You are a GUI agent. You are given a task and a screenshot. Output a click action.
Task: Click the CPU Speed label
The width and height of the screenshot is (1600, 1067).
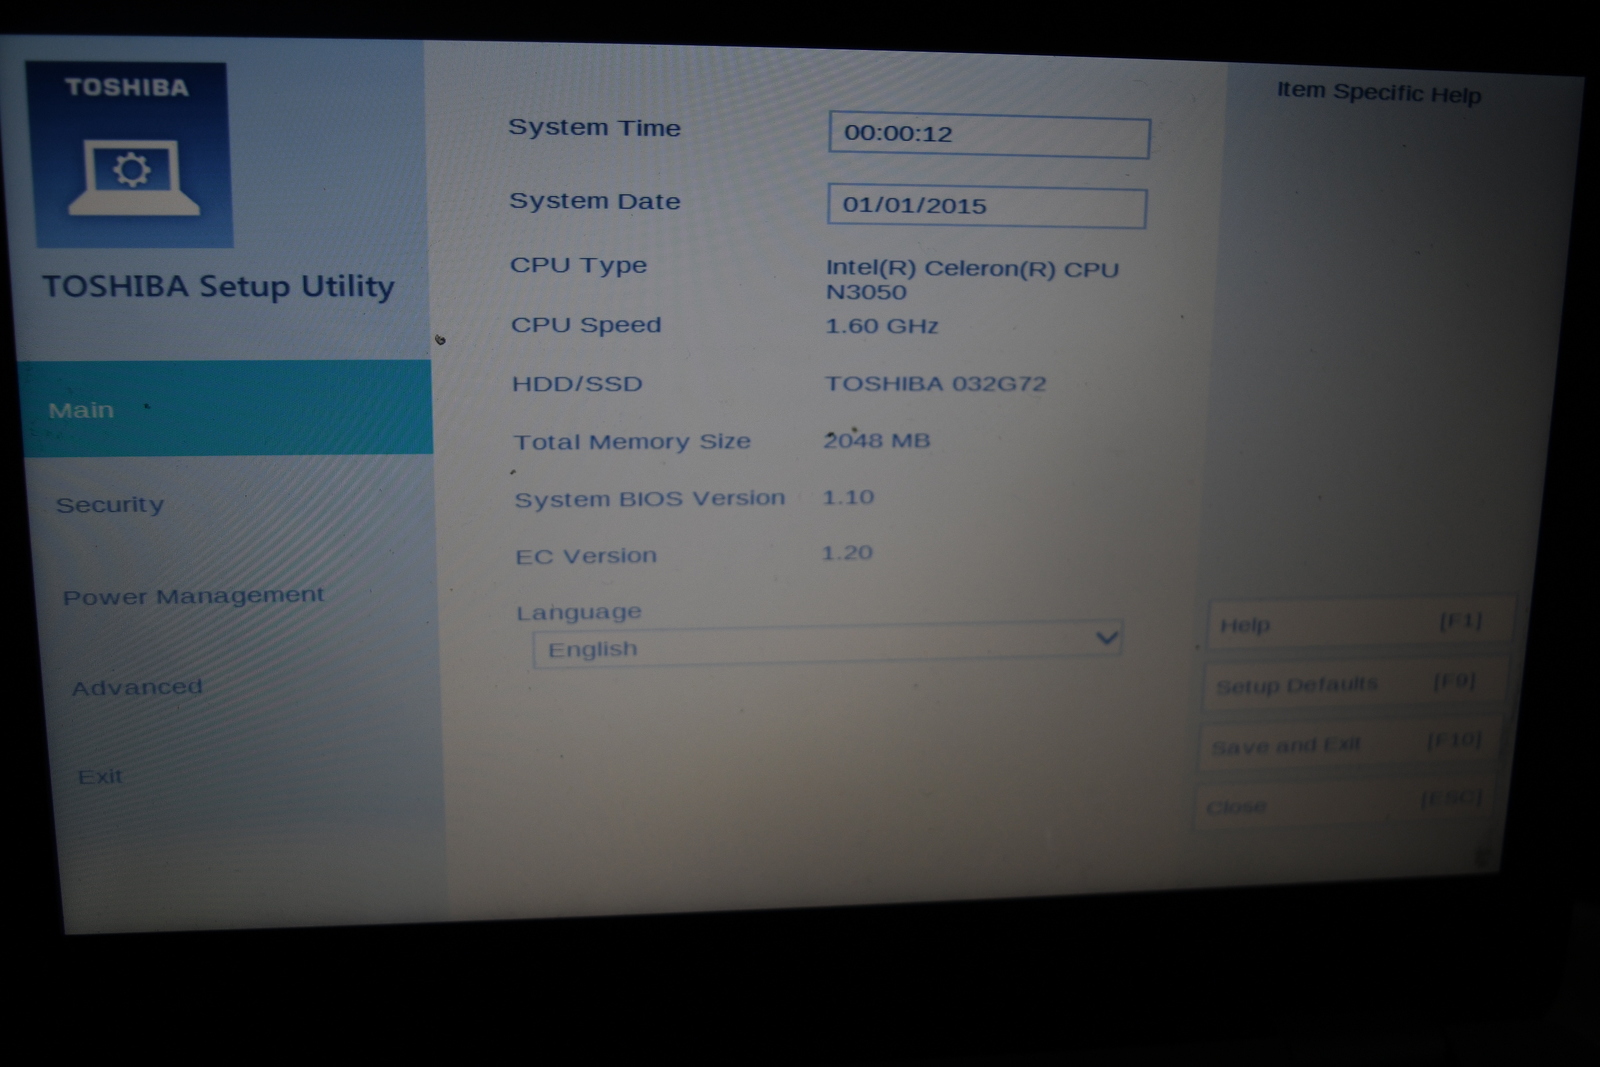coord(586,325)
